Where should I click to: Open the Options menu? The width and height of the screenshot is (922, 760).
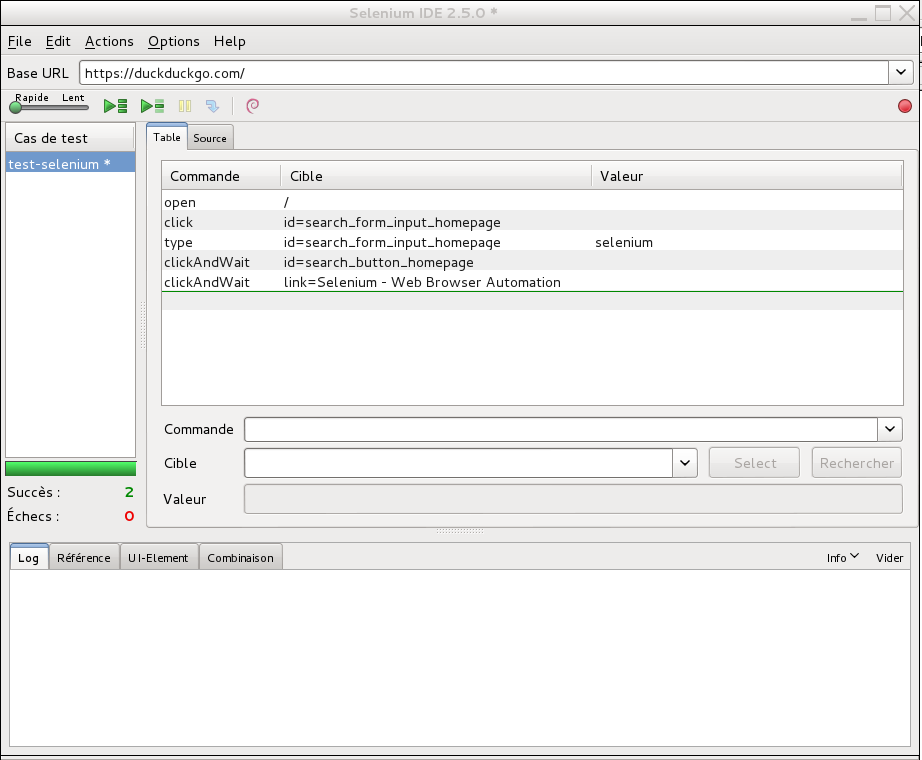173,41
